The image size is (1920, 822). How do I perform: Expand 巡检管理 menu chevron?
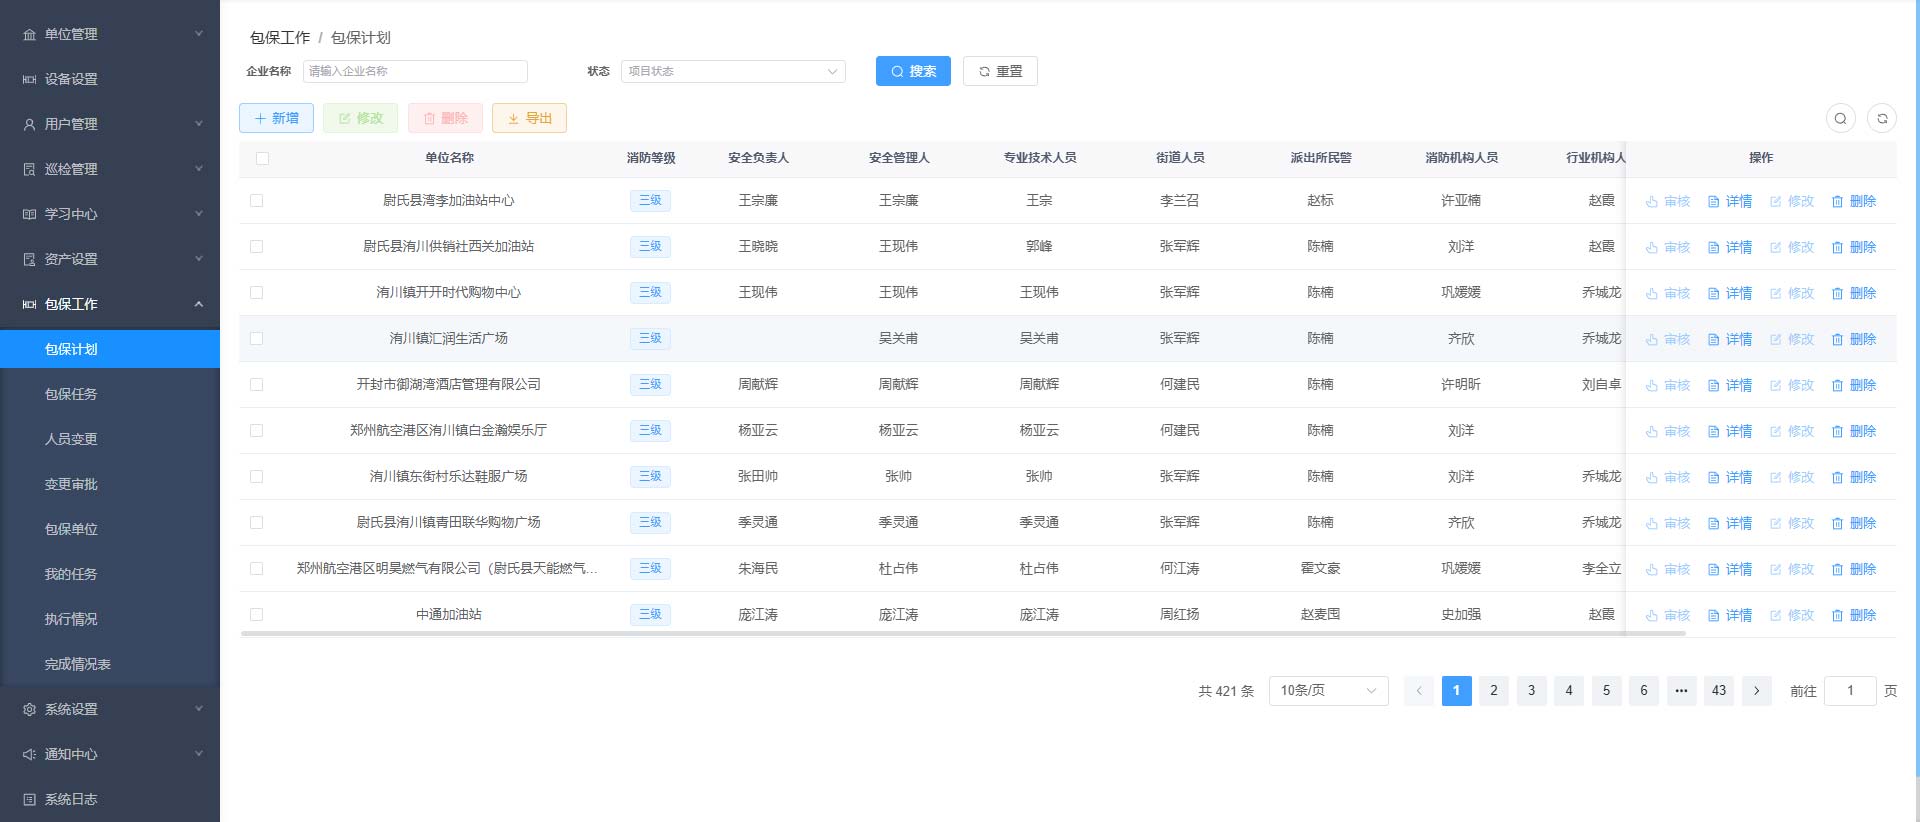198,169
